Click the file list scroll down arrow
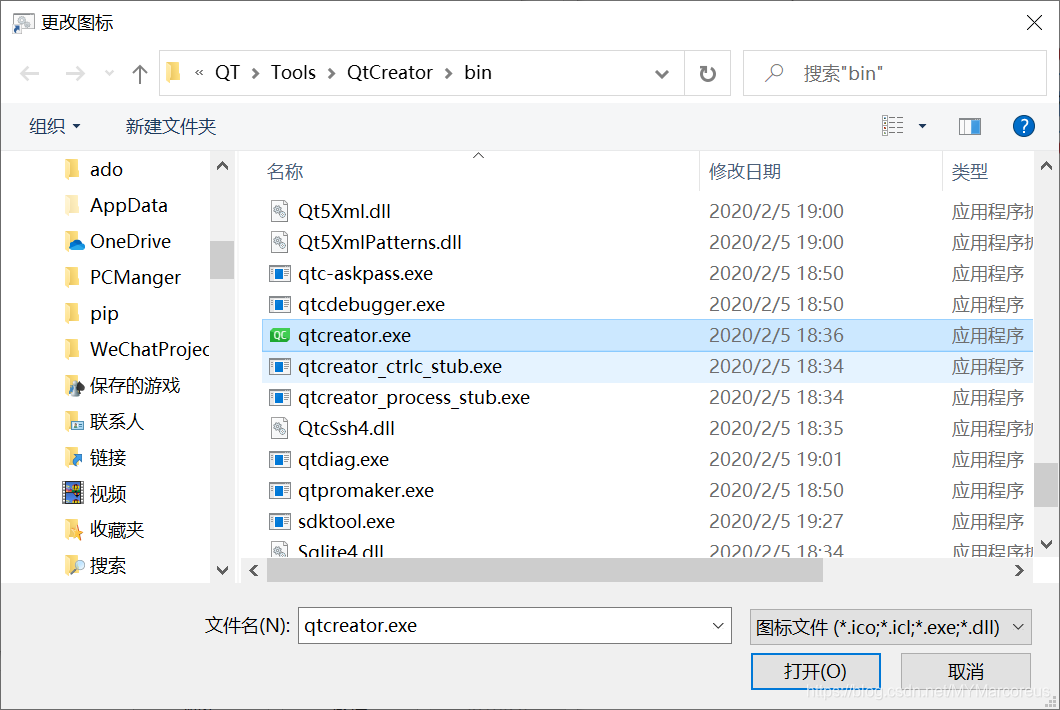Image resolution: width=1060 pixels, height=710 pixels. [x=1046, y=544]
